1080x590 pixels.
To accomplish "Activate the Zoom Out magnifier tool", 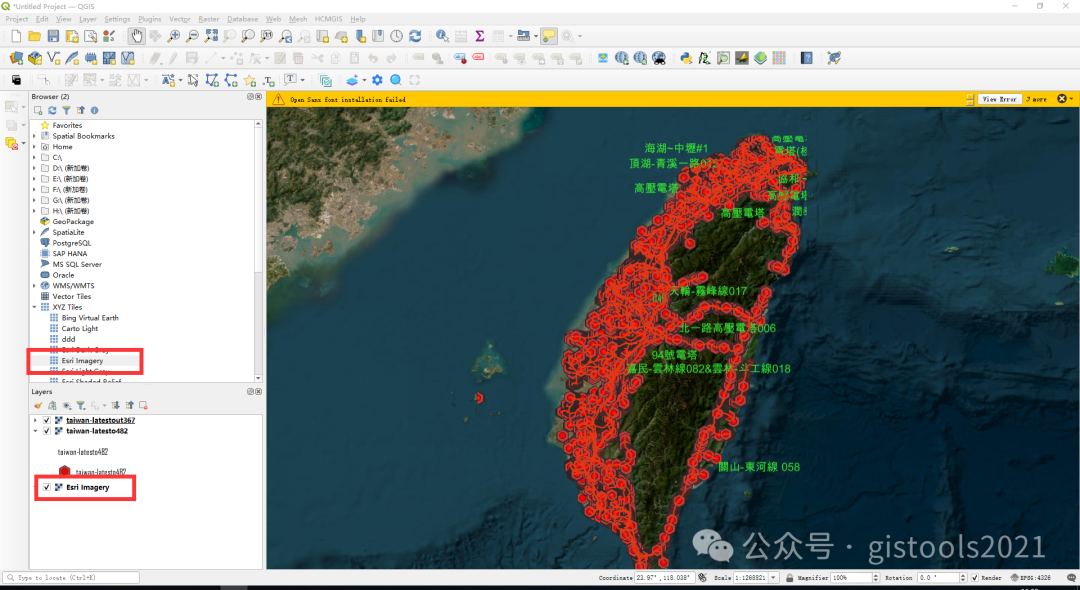I will coord(193,36).
